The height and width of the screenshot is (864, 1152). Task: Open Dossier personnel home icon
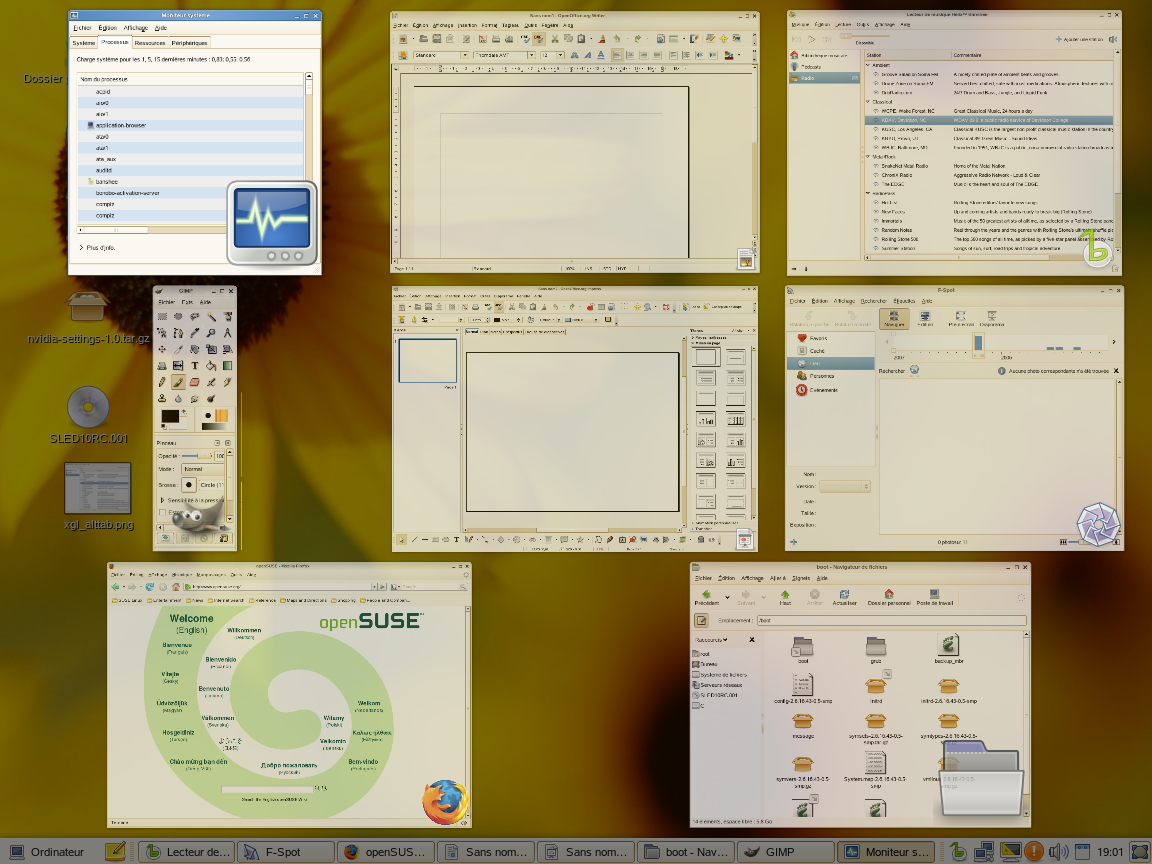pos(889,597)
